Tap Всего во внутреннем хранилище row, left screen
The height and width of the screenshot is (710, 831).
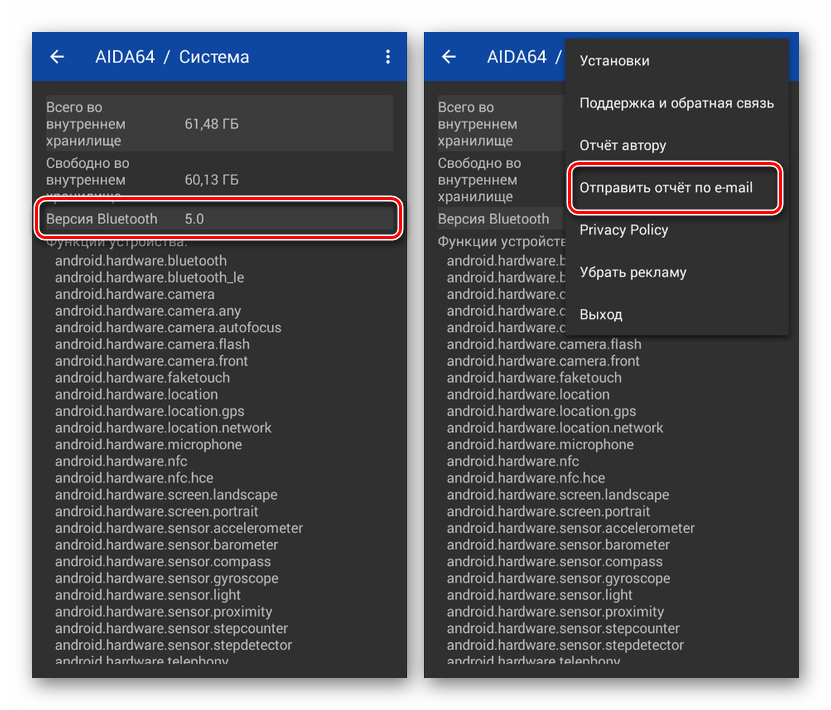pos(219,124)
